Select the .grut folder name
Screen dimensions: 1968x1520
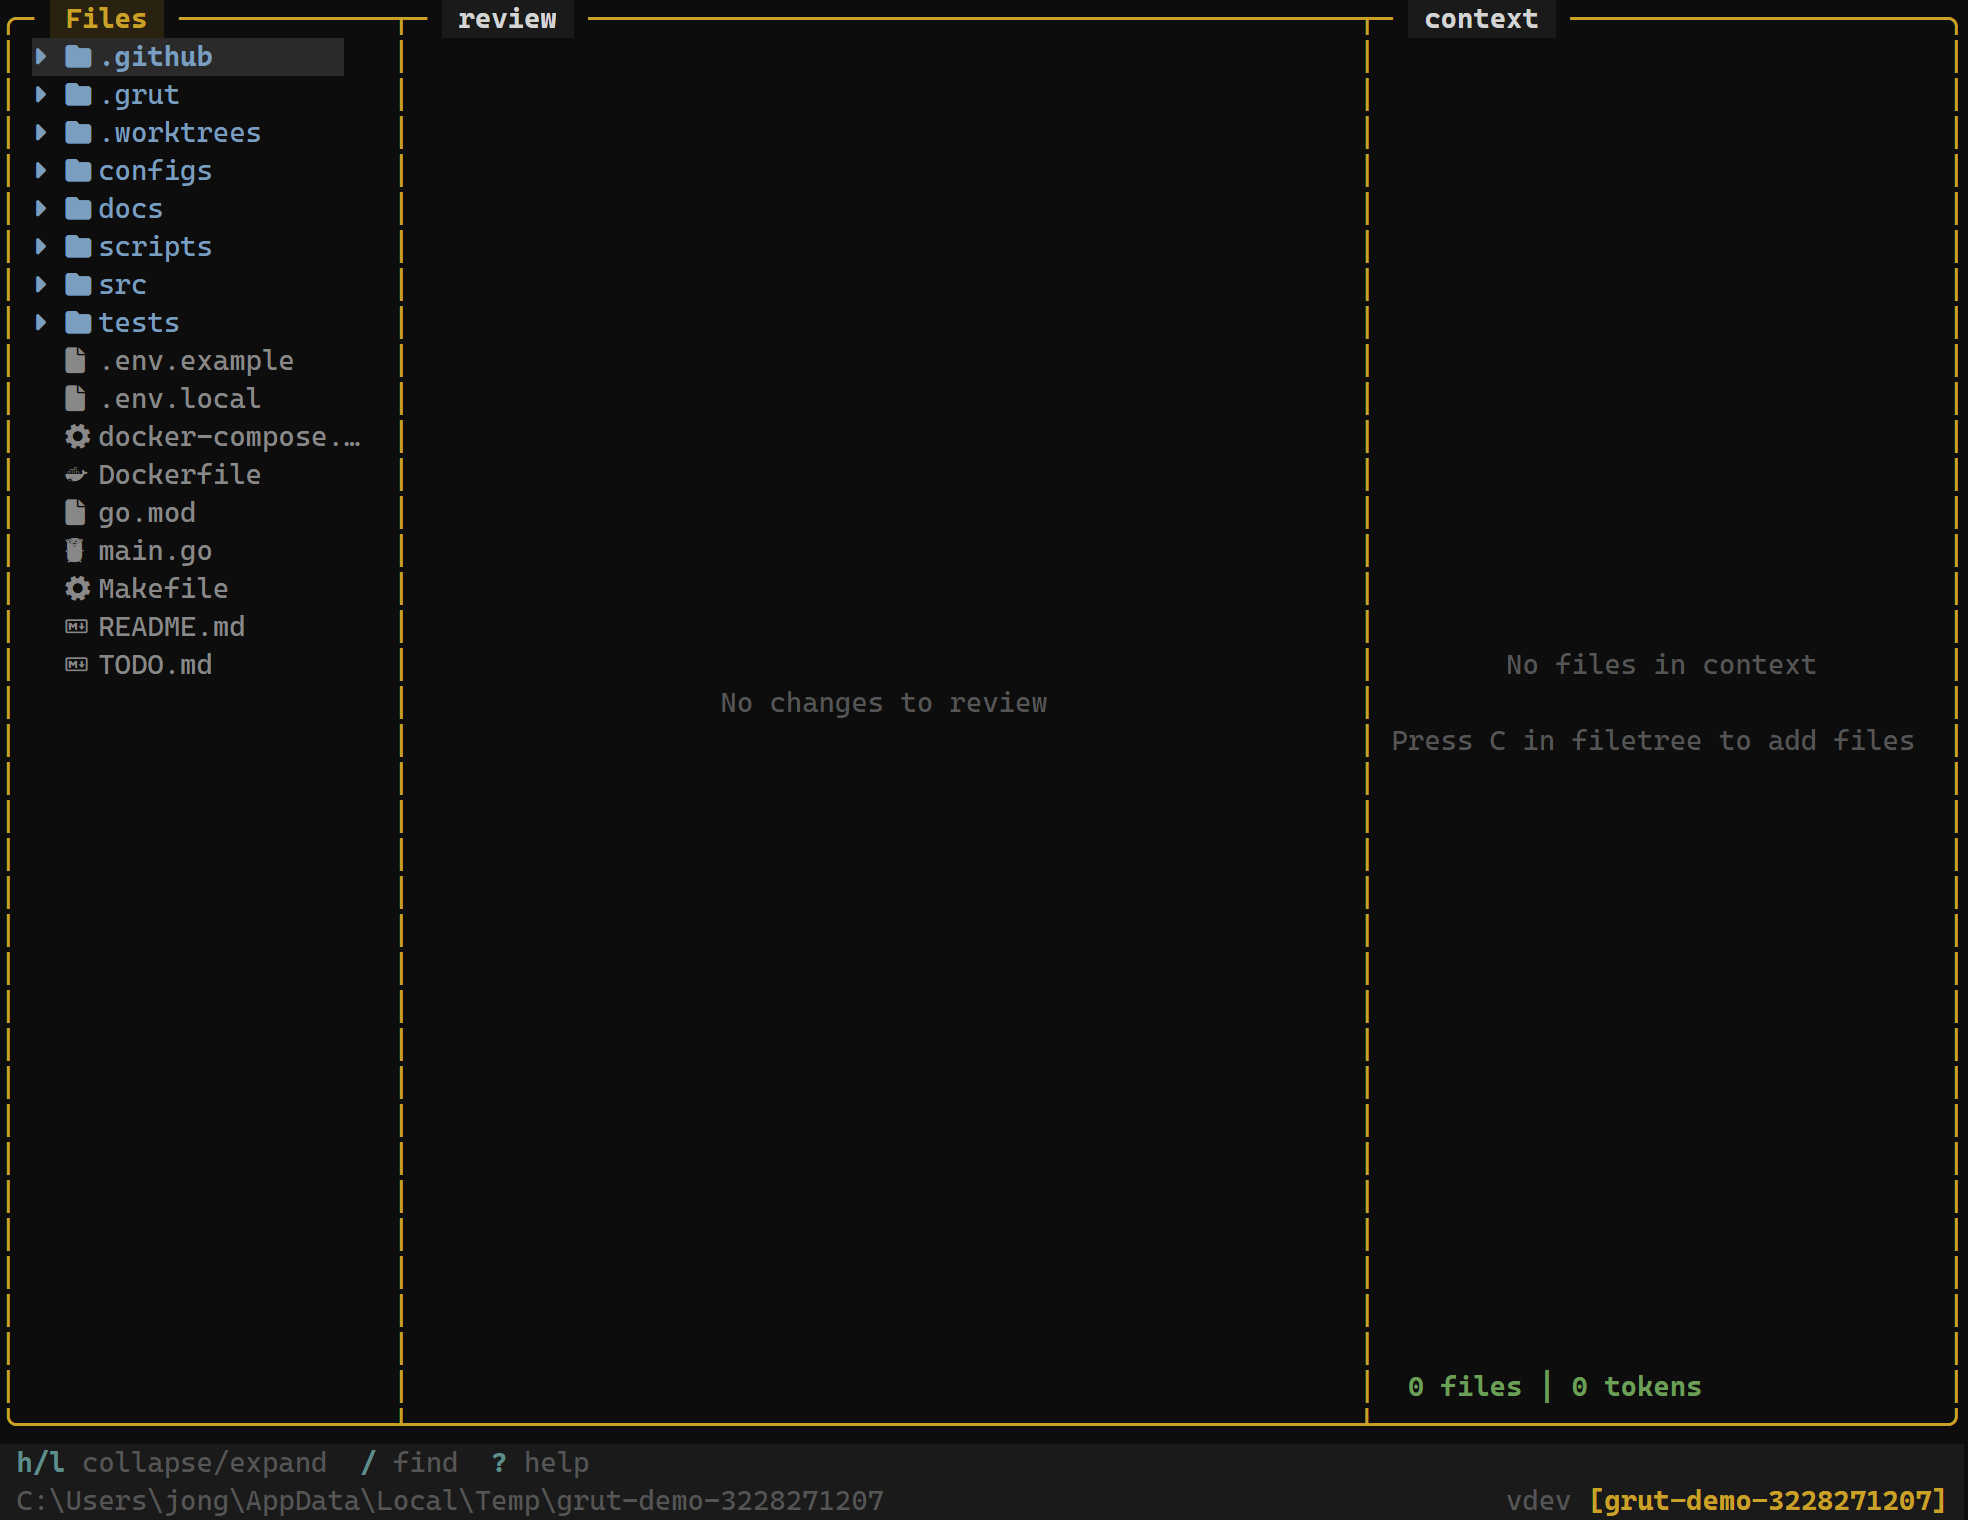click(139, 95)
